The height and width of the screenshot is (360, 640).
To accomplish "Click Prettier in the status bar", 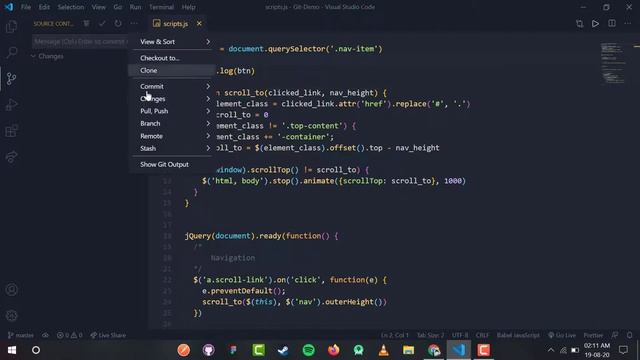I will 593,335.
